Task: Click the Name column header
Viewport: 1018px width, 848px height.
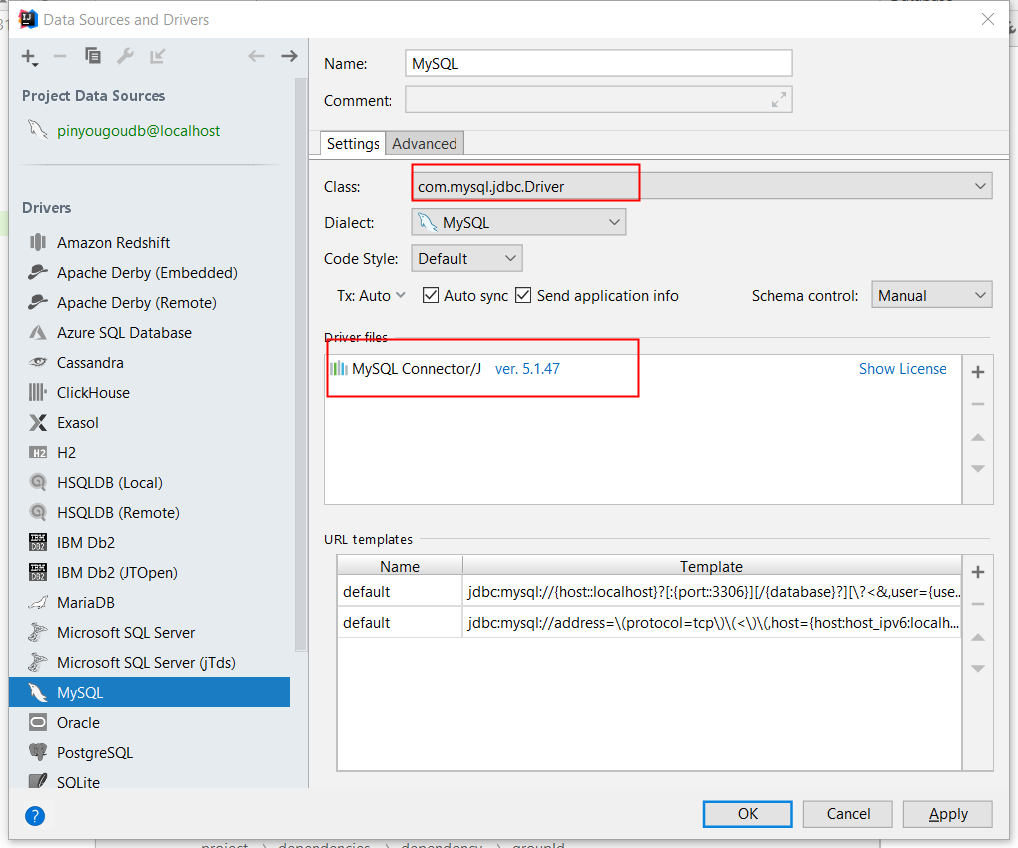Action: 400,566
